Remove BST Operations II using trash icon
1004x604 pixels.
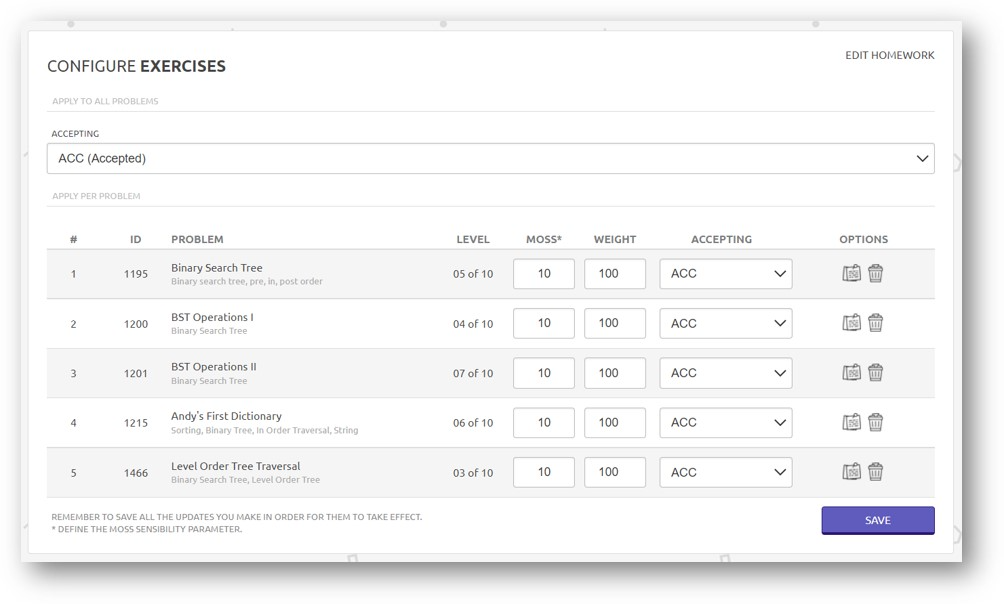[x=875, y=373]
